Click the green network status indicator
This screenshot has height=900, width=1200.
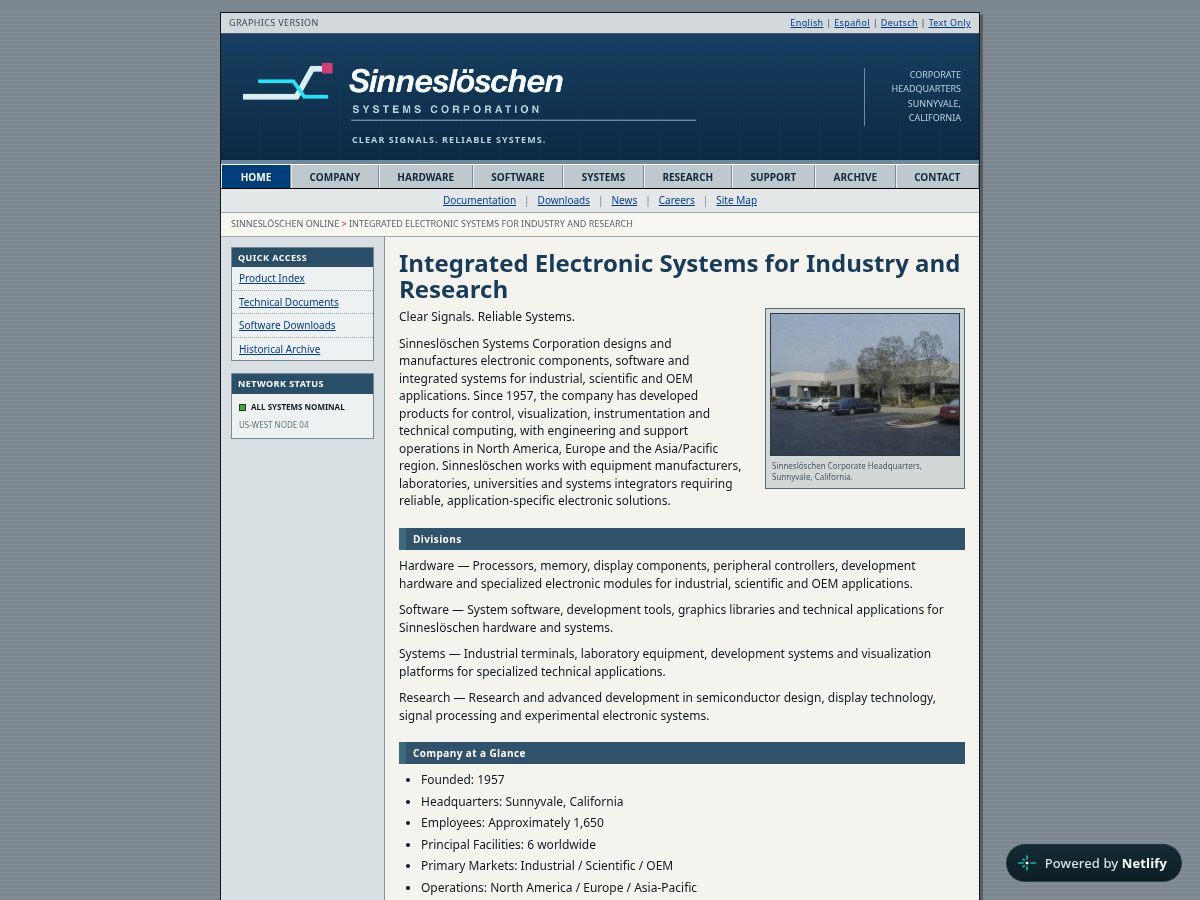(x=242, y=407)
